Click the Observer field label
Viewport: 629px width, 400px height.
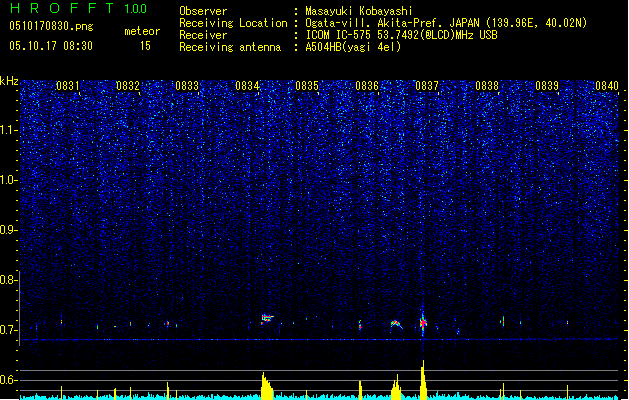203,11
